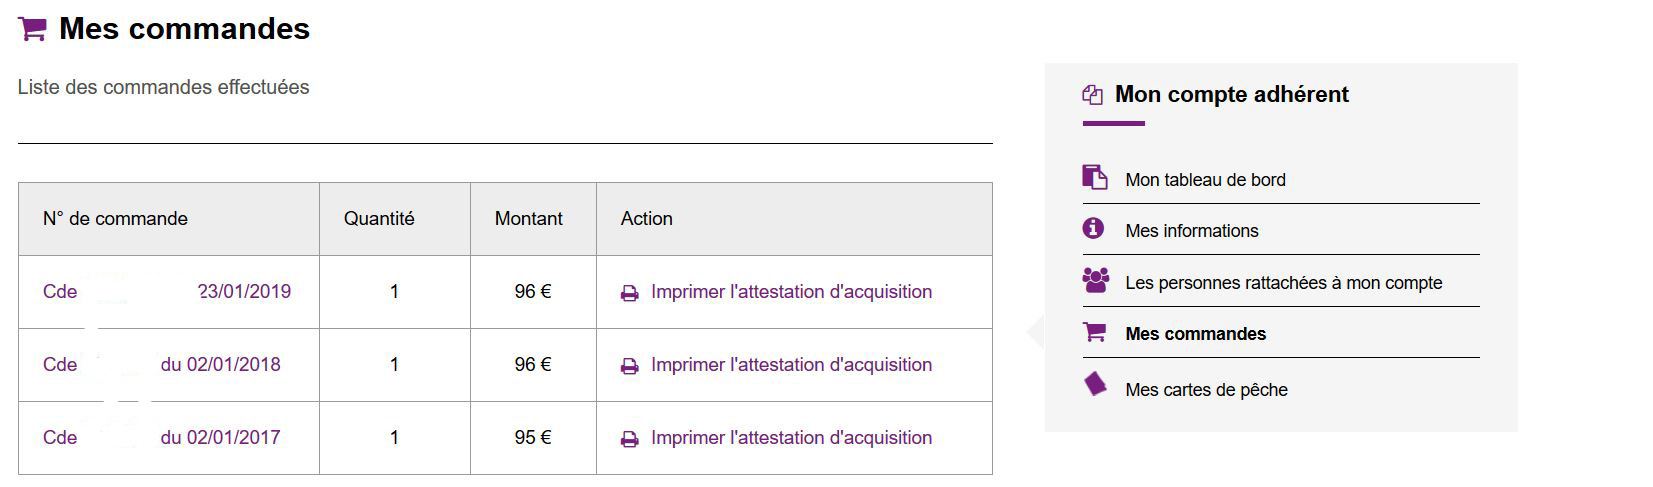Click the fishing card icon in sidebar
The width and height of the screenshot is (1653, 487).
tap(1096, 385)
